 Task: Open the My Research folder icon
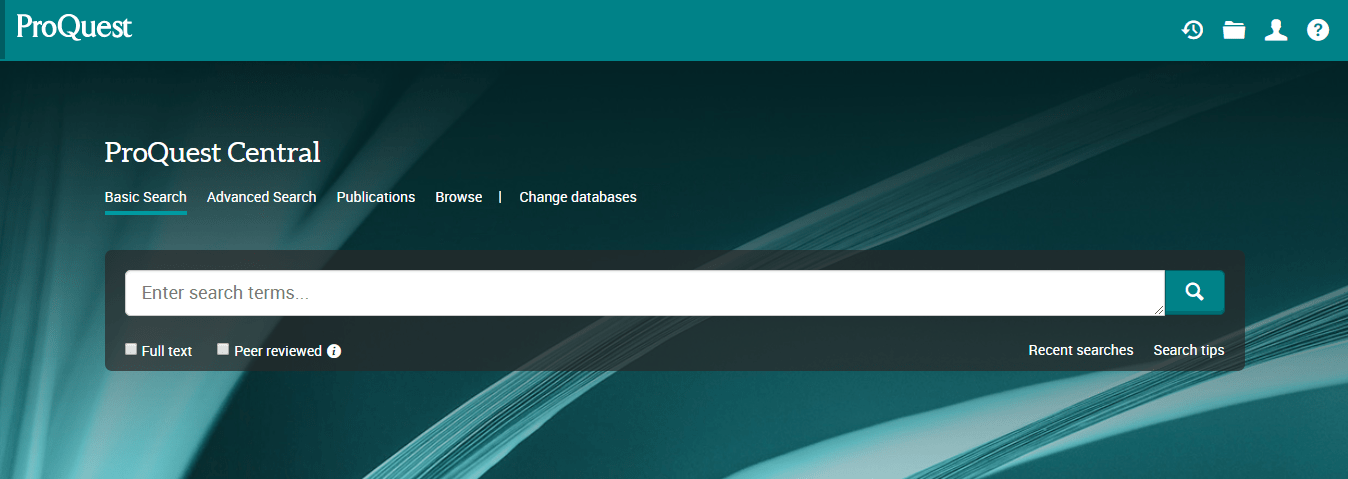(x=1234, y=30)
